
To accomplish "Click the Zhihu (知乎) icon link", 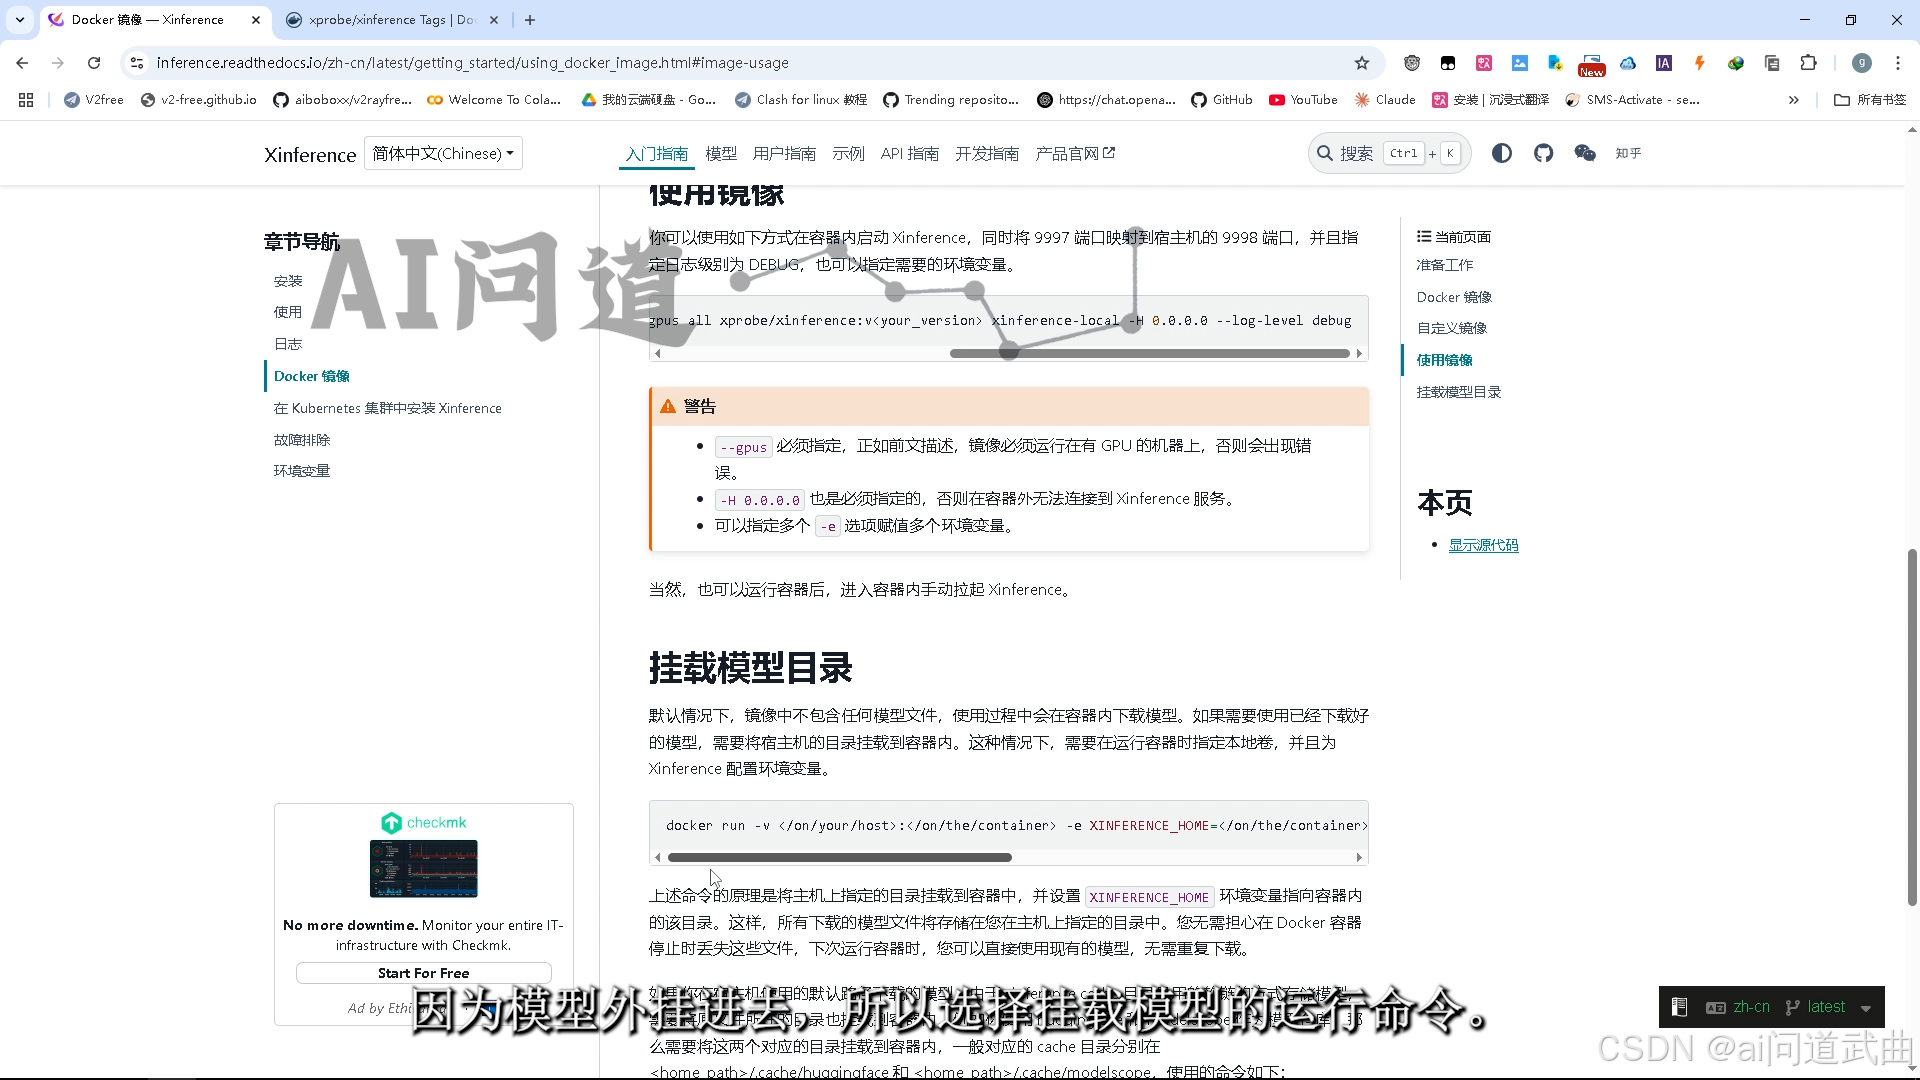I will pos(1628,153).
